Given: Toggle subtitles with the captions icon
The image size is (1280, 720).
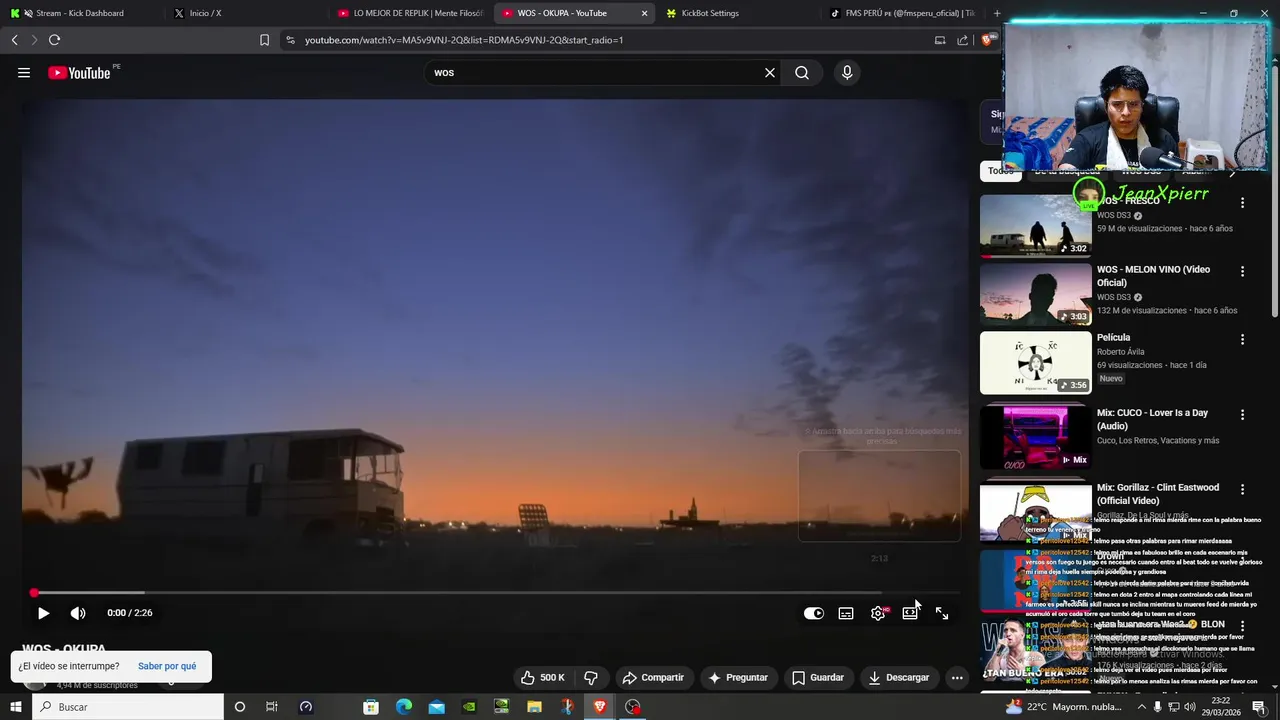Looking at the screenshot, I should coord(846,613).
